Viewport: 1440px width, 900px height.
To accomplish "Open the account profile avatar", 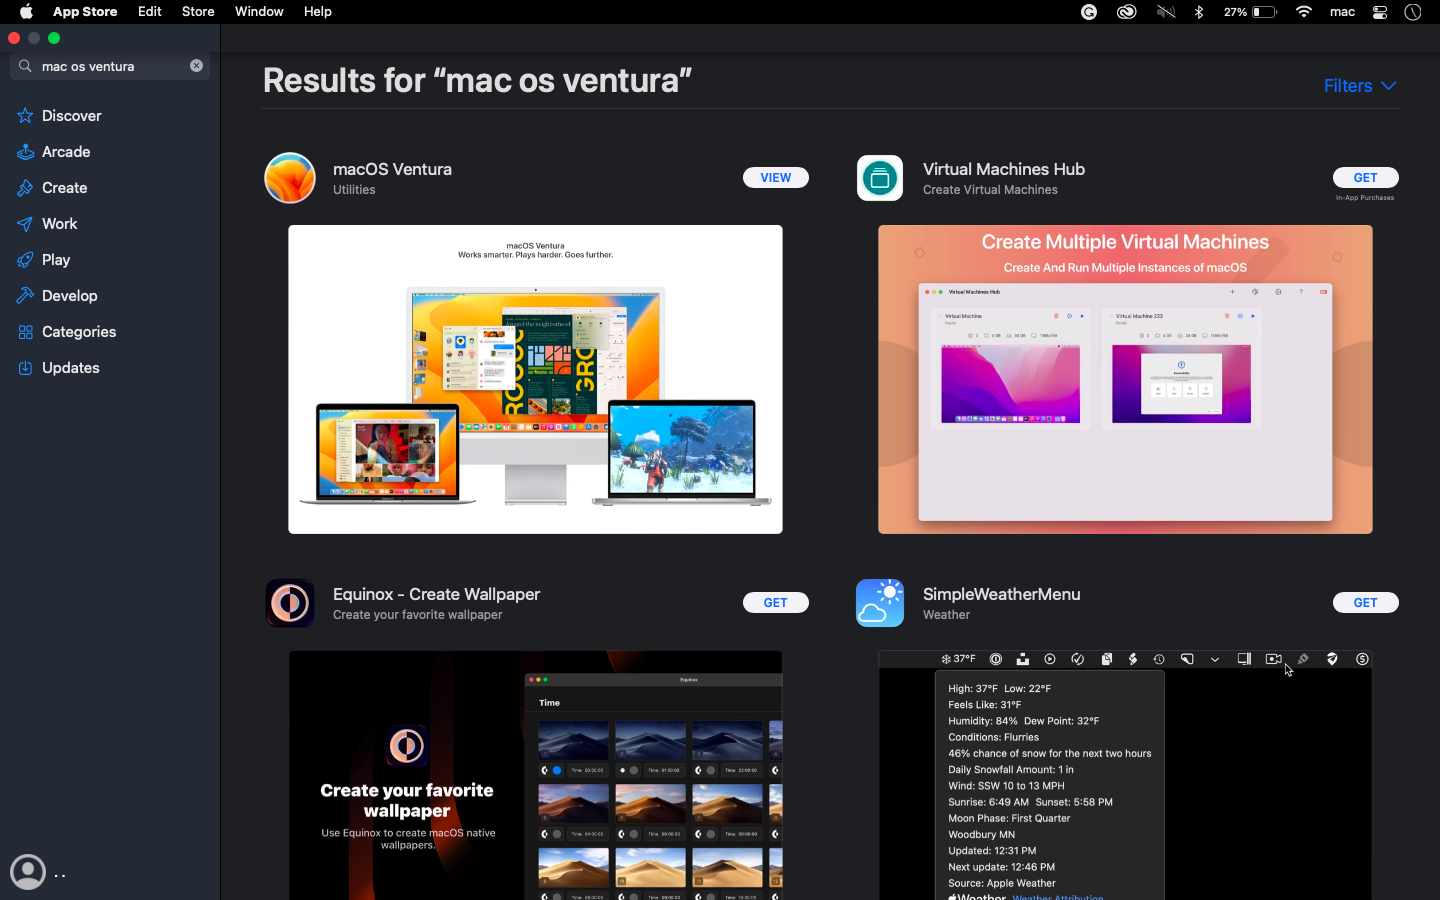I will click(x=28, y=872).
